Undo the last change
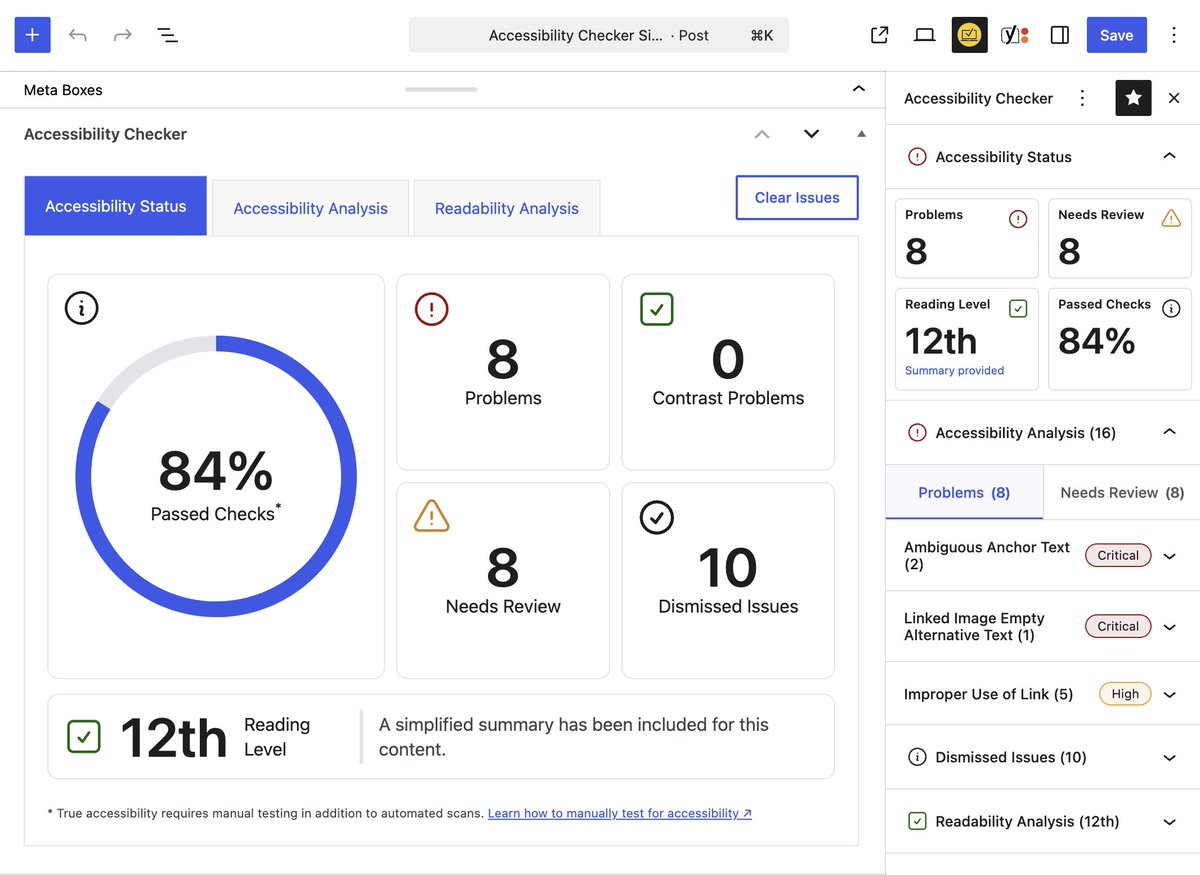The height and width of the screenshot is (875, 1200). tap(78, 35)
